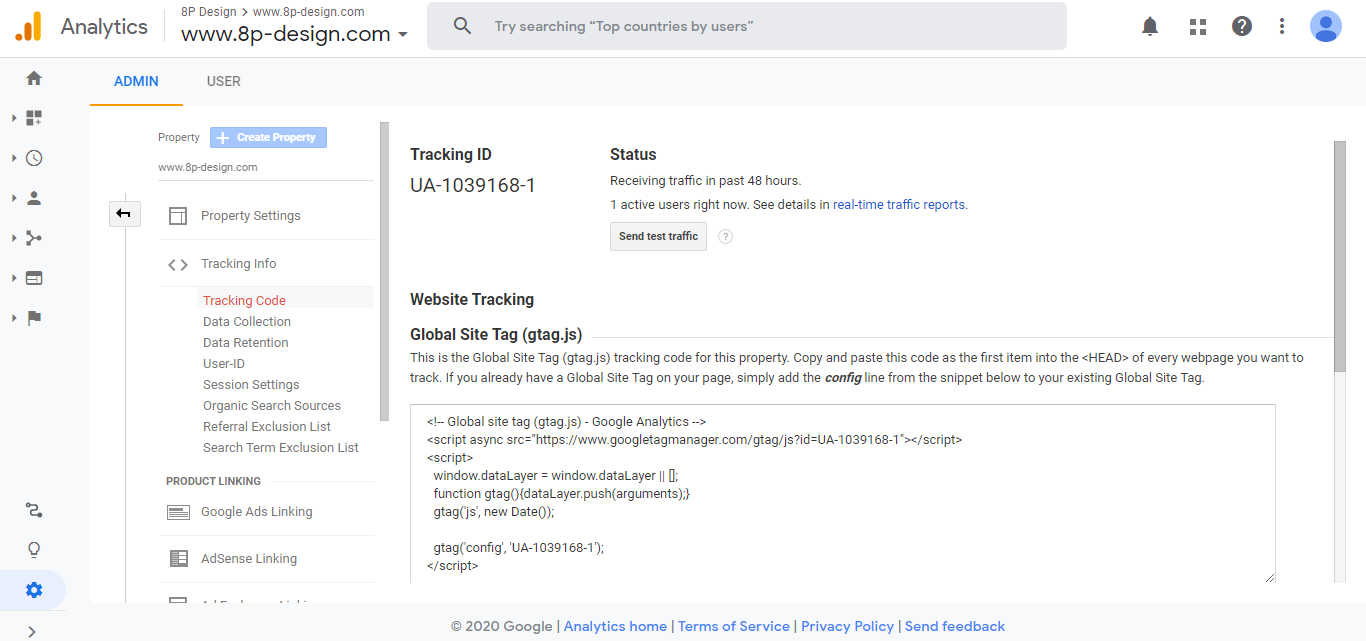The width and height of the screenshot is (1366, 641).
Task: Open the Acquisition icon in sidebar
Action: pos(34,238)
